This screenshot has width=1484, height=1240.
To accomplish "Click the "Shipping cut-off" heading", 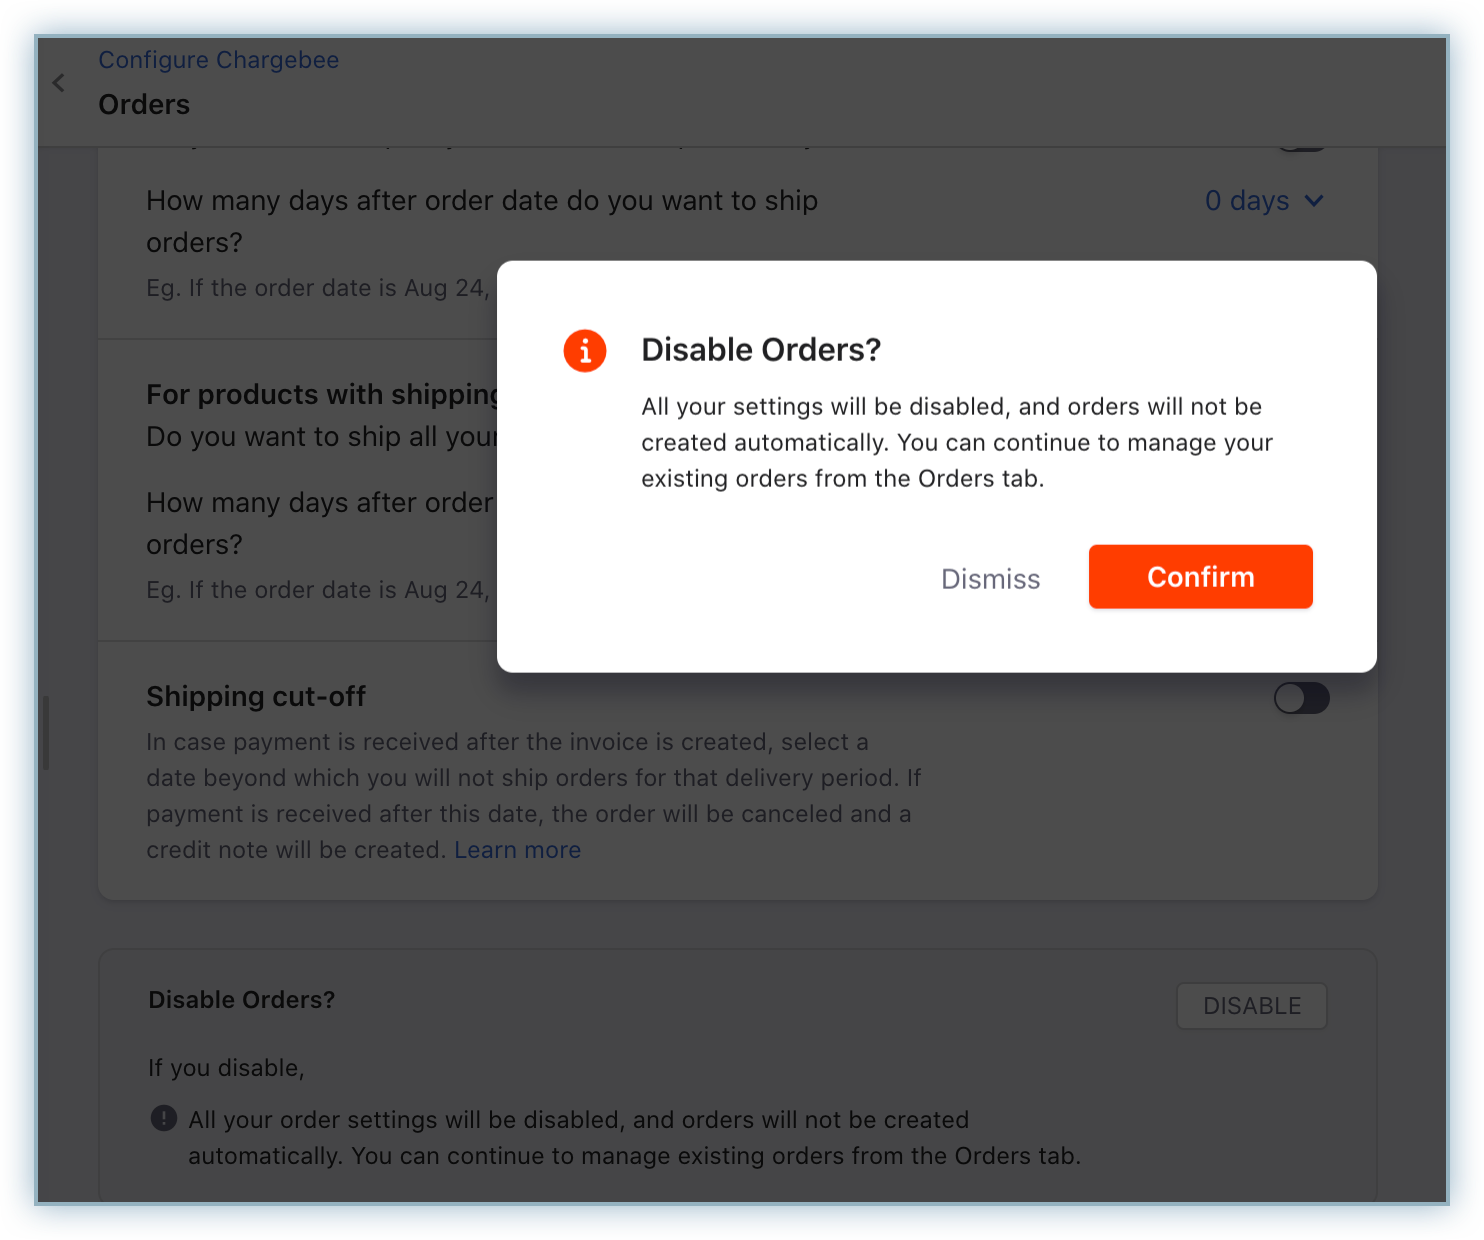I will coord(256,696).
